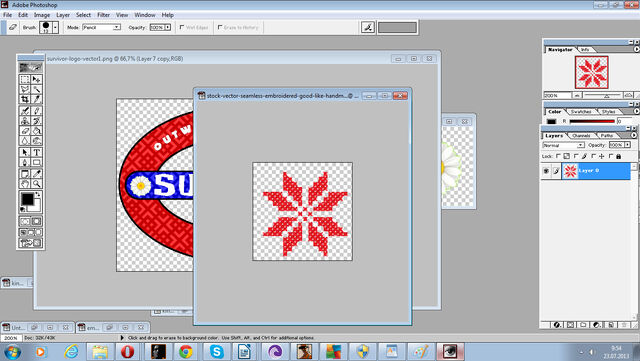Select the Move tool in toolbox
This screenshot has height=361, width=640.
point(36,79)
